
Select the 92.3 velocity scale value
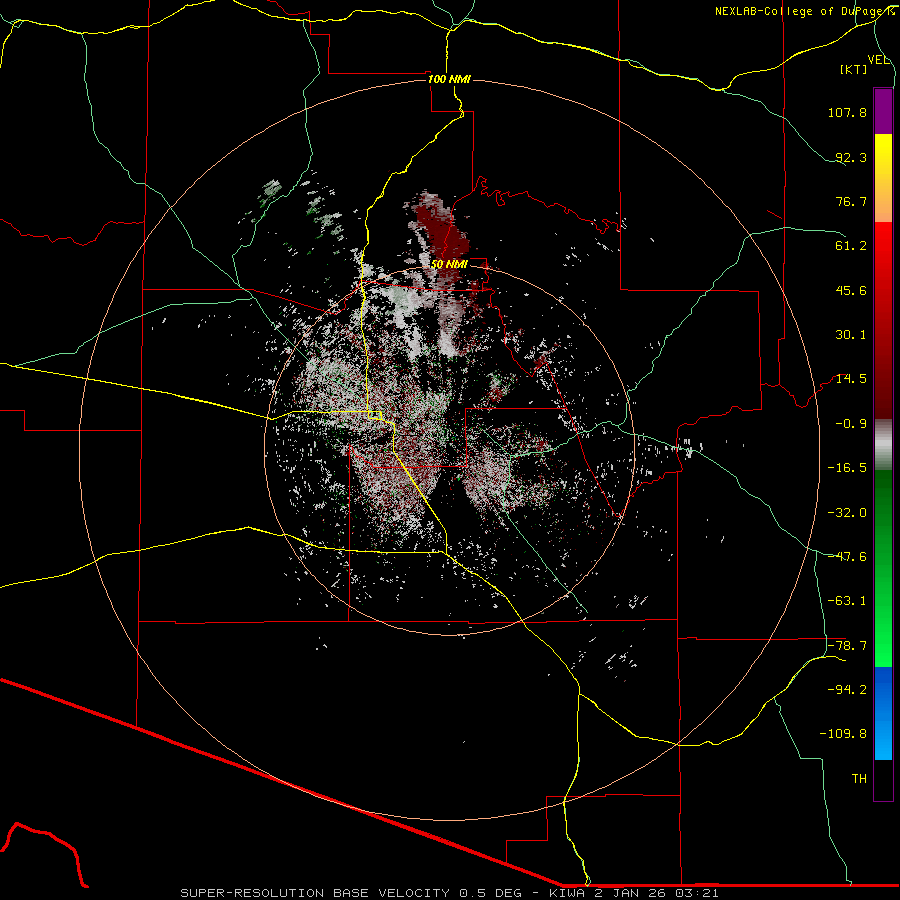851,157
